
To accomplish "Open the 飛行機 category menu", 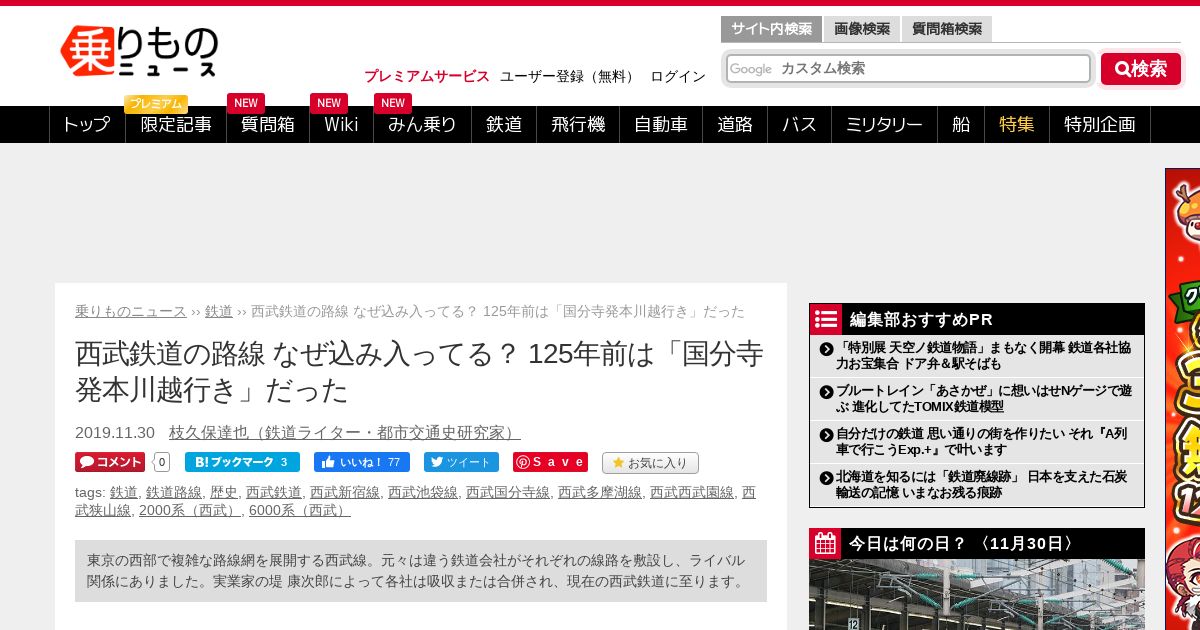I will coord(578,124).
